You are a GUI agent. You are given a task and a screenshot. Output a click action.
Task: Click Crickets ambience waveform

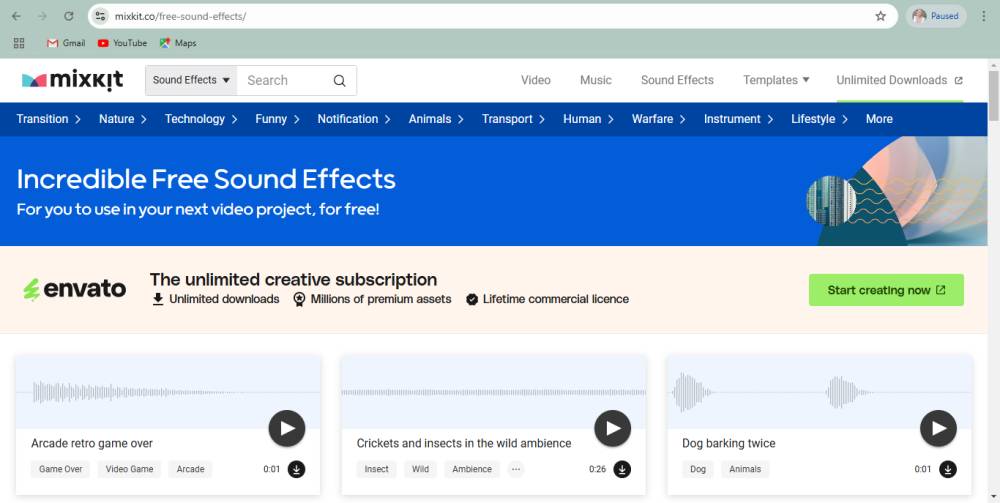coord(494,392)
